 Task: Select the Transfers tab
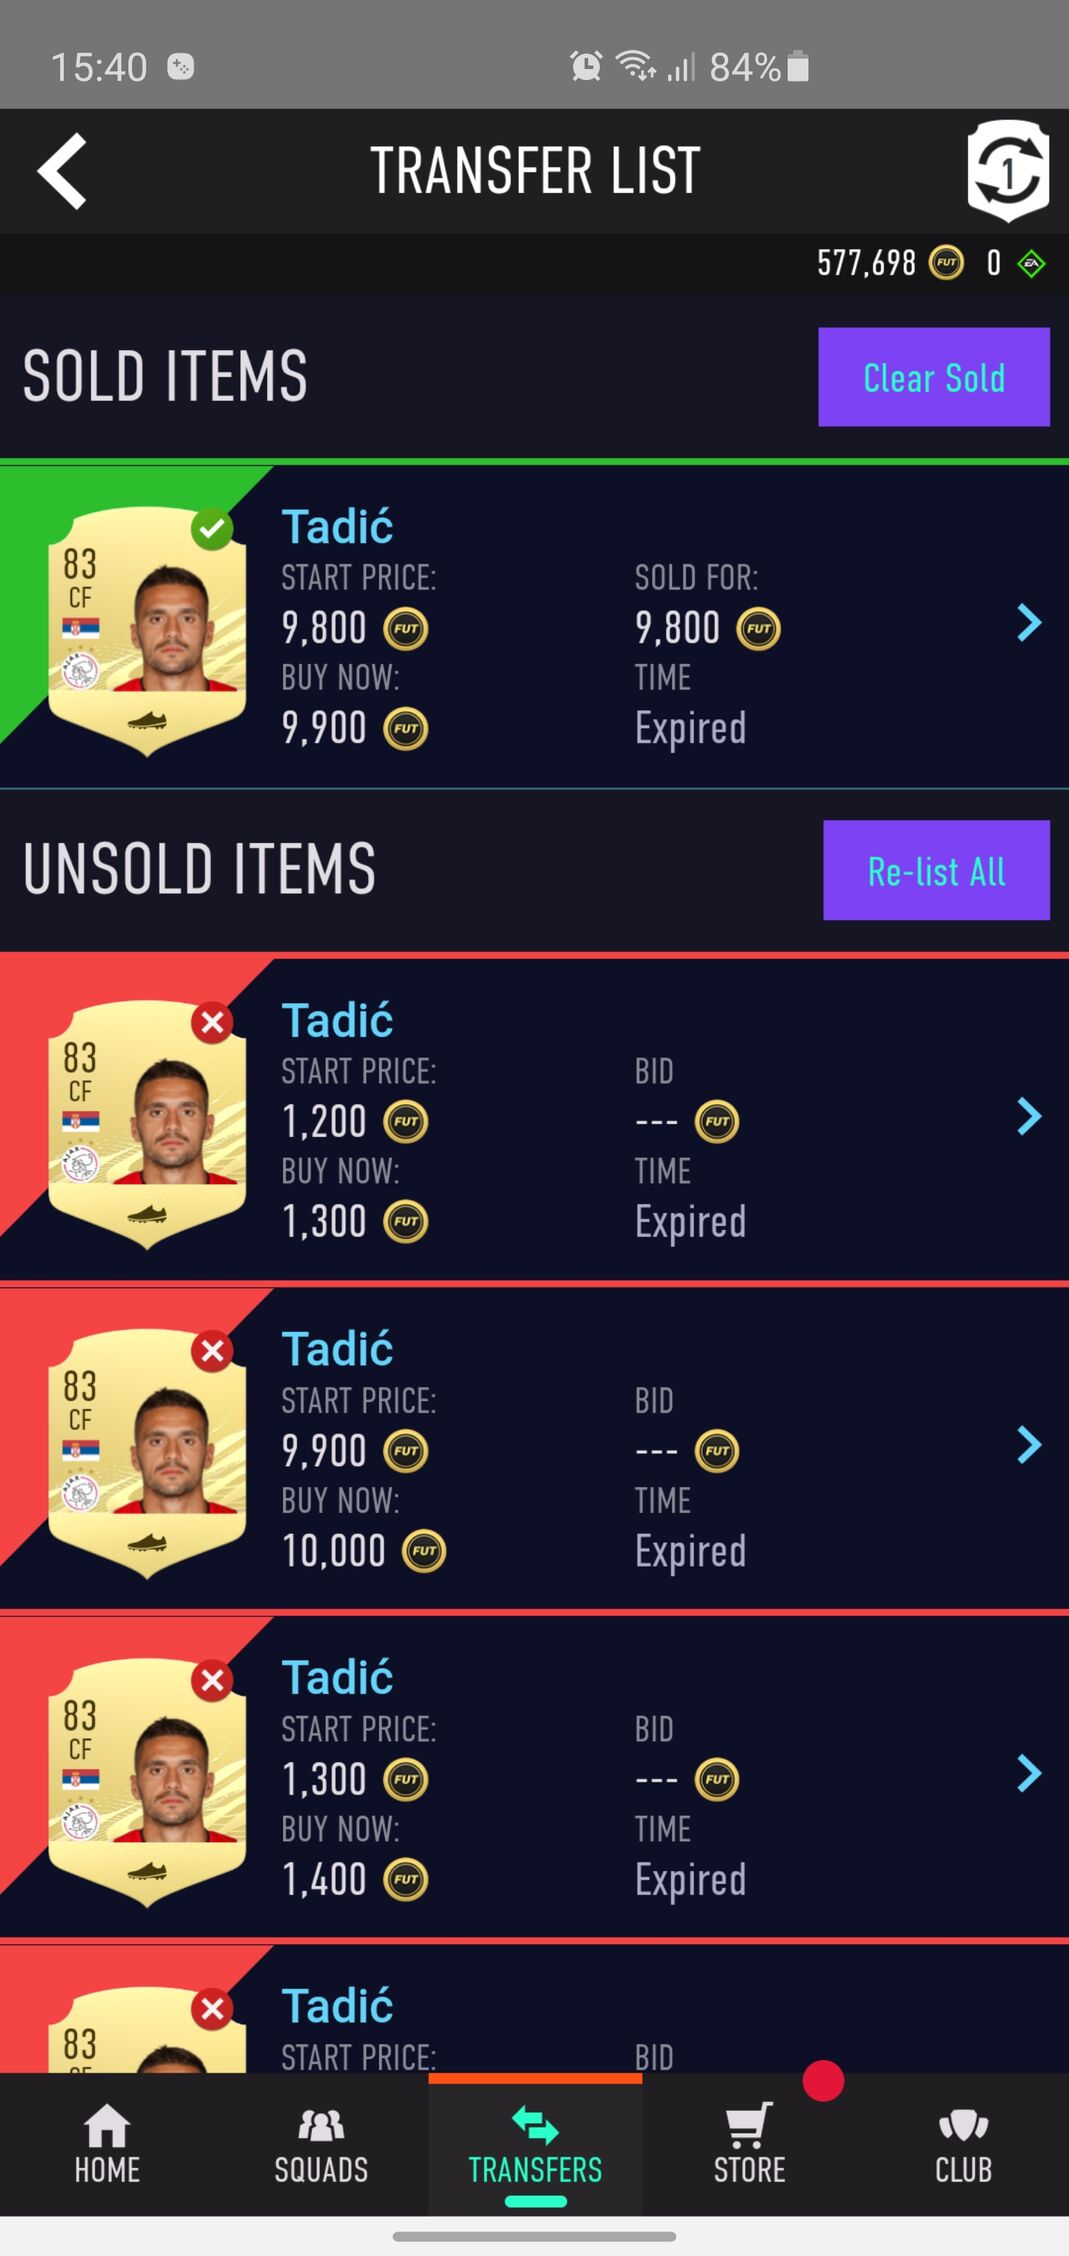535,2143
